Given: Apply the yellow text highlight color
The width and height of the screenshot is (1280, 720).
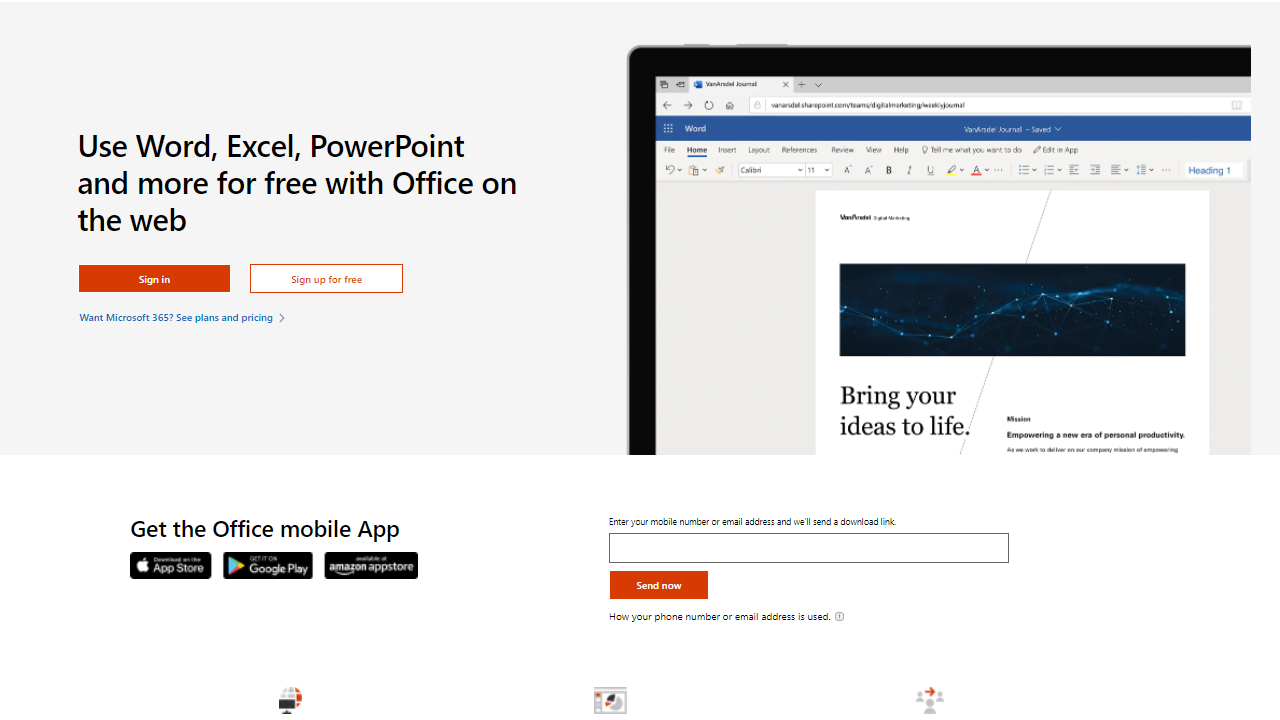Looking at the screenshot, I should 951,170.
